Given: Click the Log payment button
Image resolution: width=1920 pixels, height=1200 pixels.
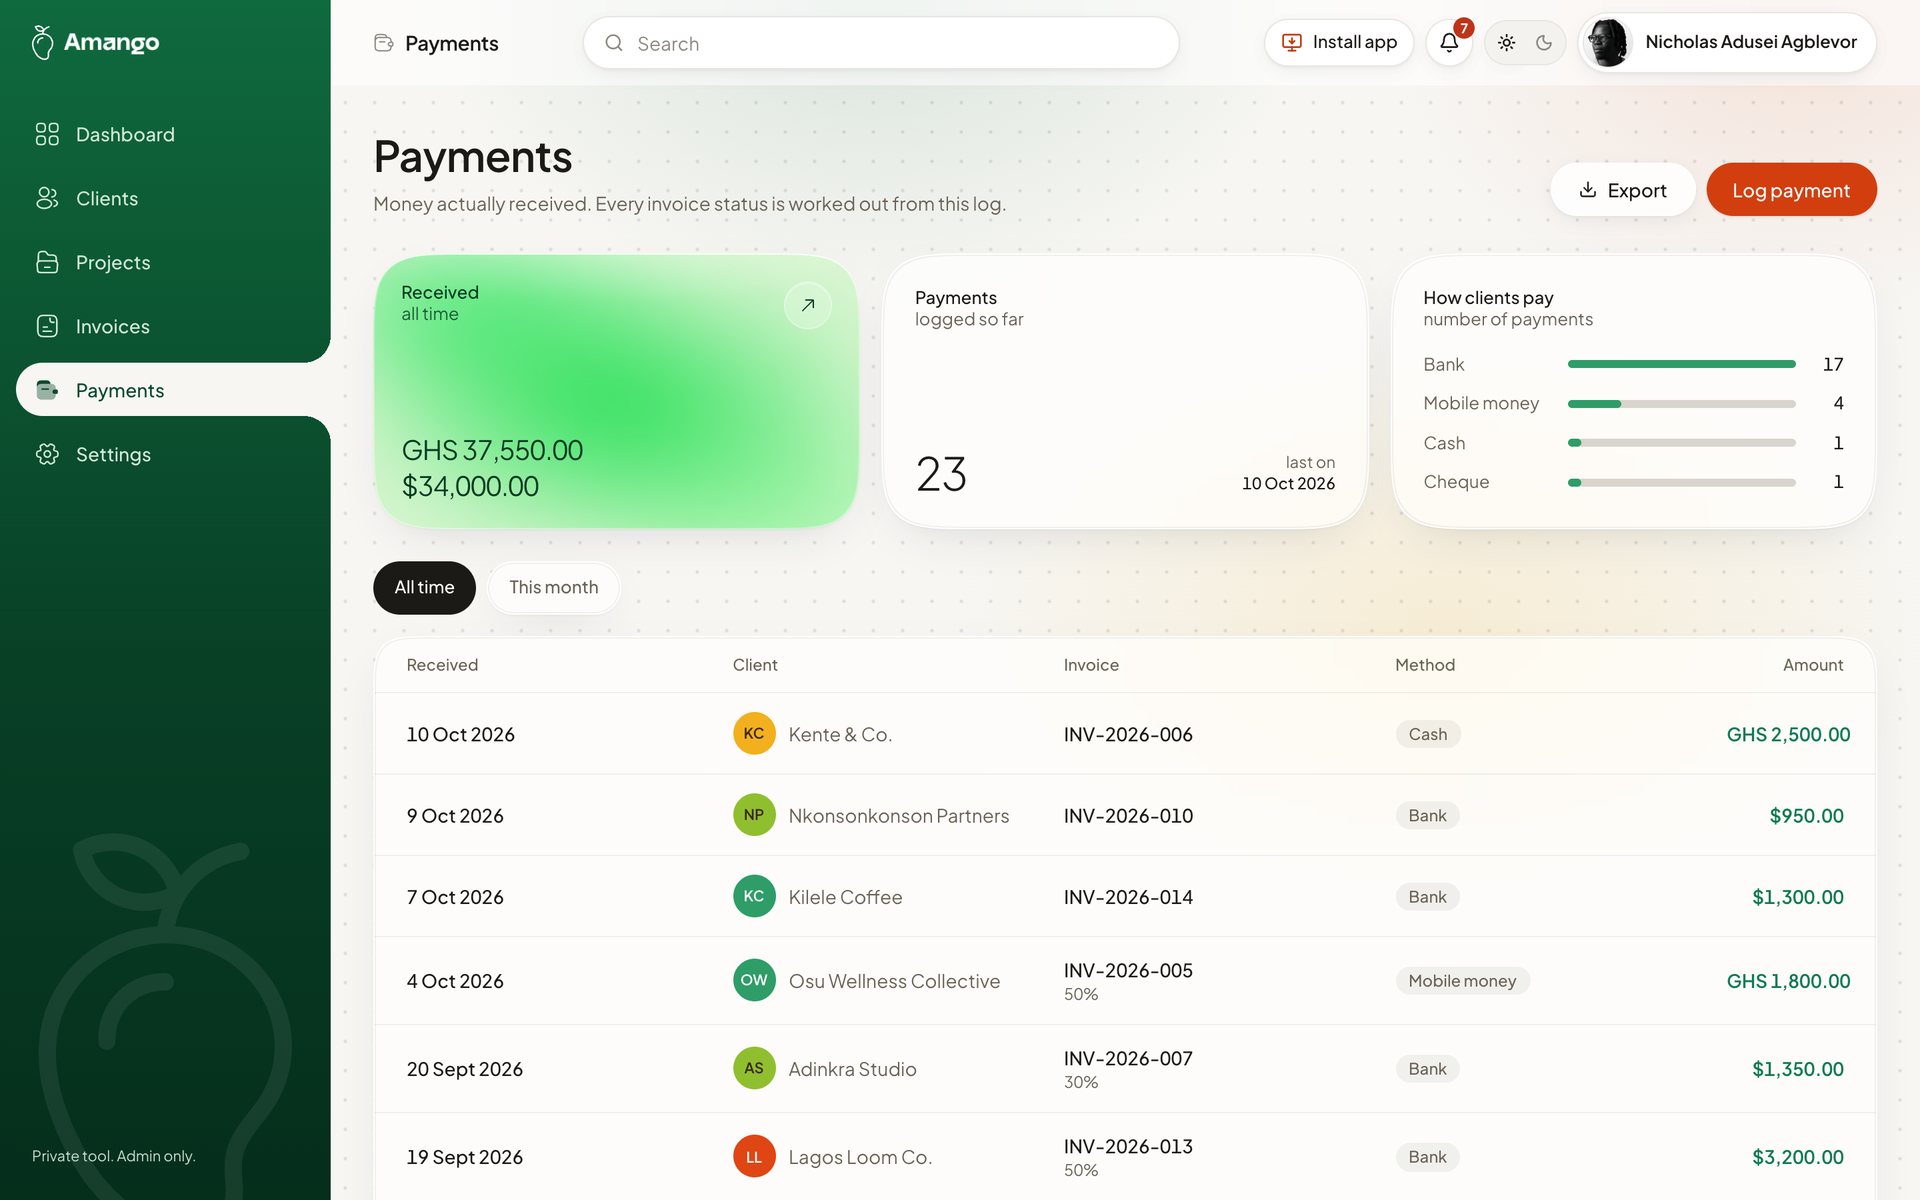Looking at the screenshot, I should (1790, 190).
